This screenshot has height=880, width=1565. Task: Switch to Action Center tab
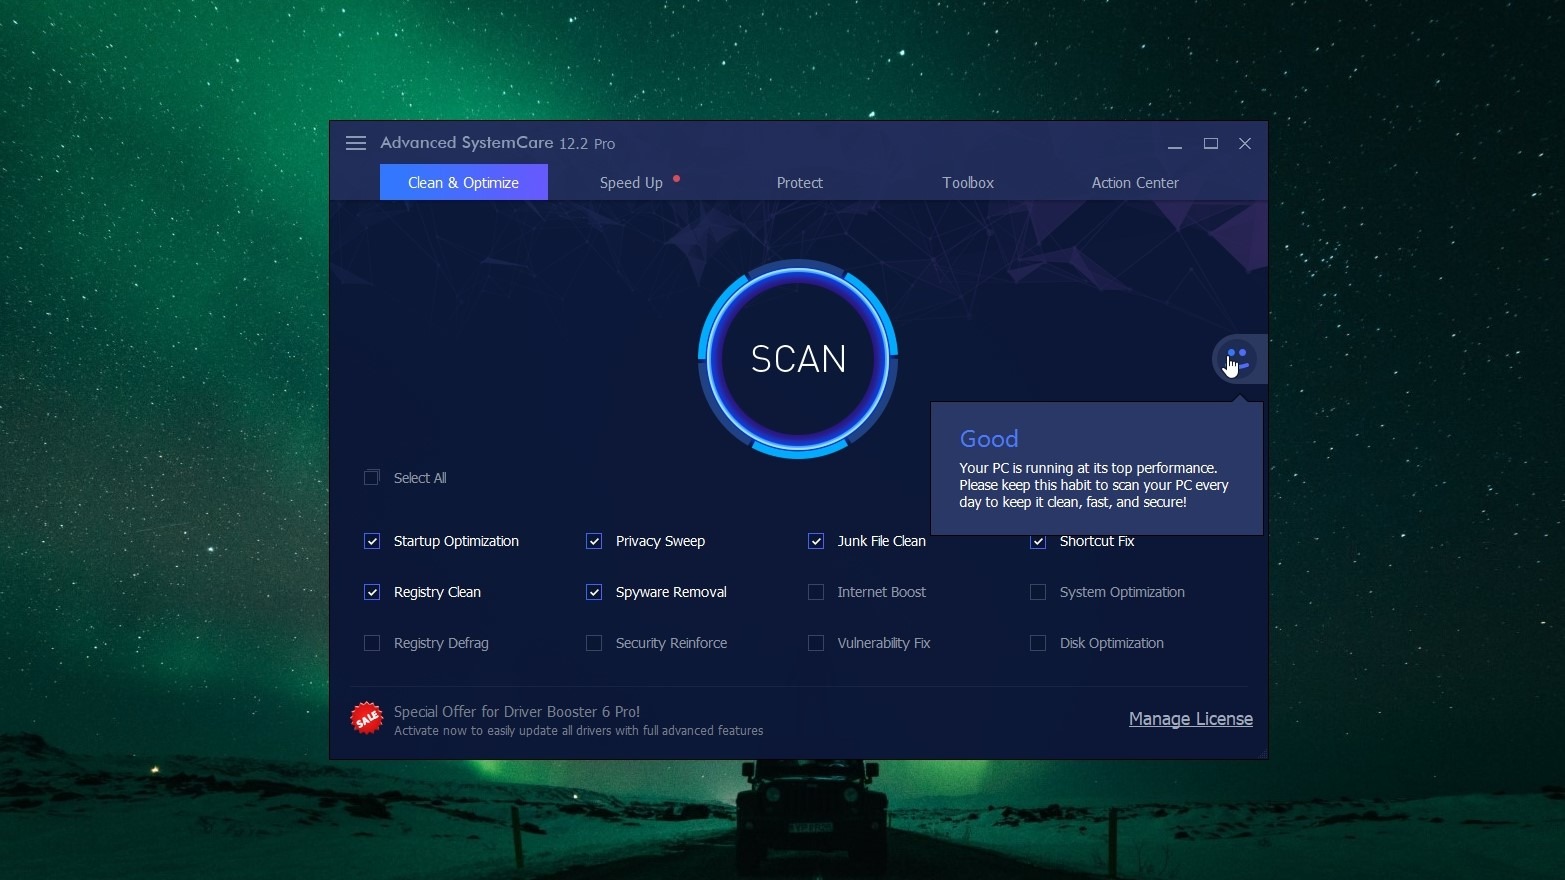(x=1135, y=182)
